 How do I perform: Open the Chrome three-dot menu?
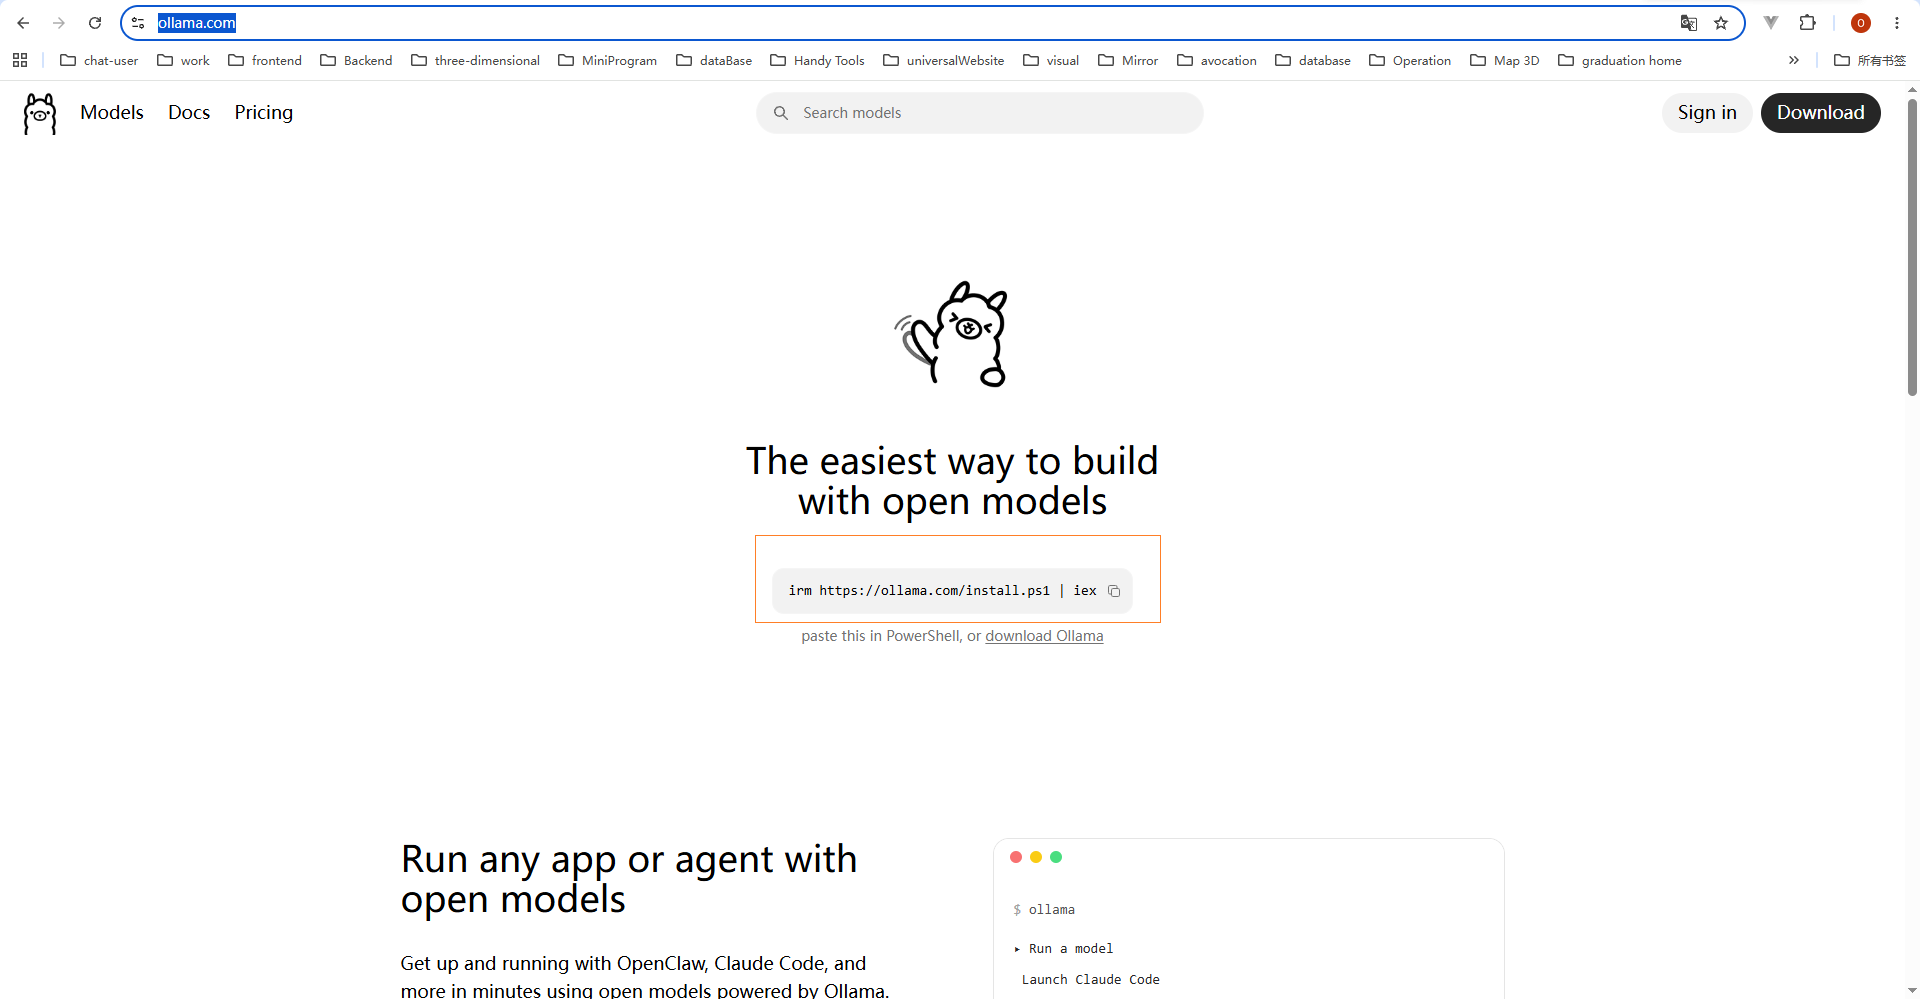1897,23
